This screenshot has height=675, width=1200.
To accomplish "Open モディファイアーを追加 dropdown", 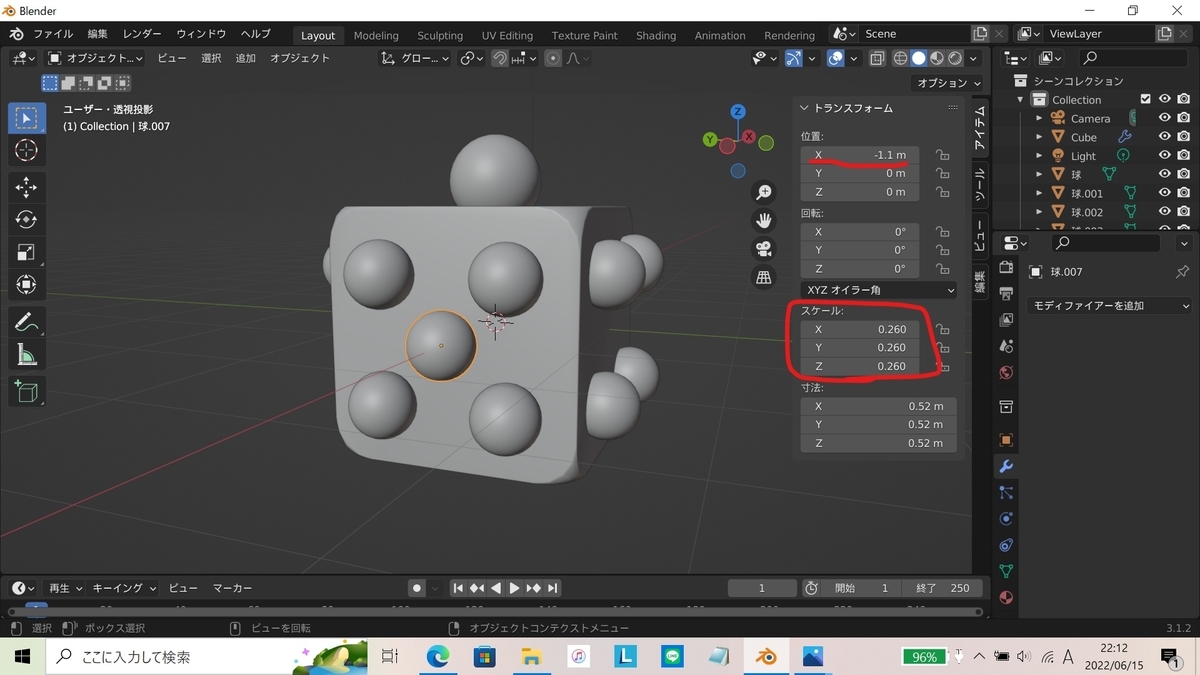I will (x=1110, y=306).
